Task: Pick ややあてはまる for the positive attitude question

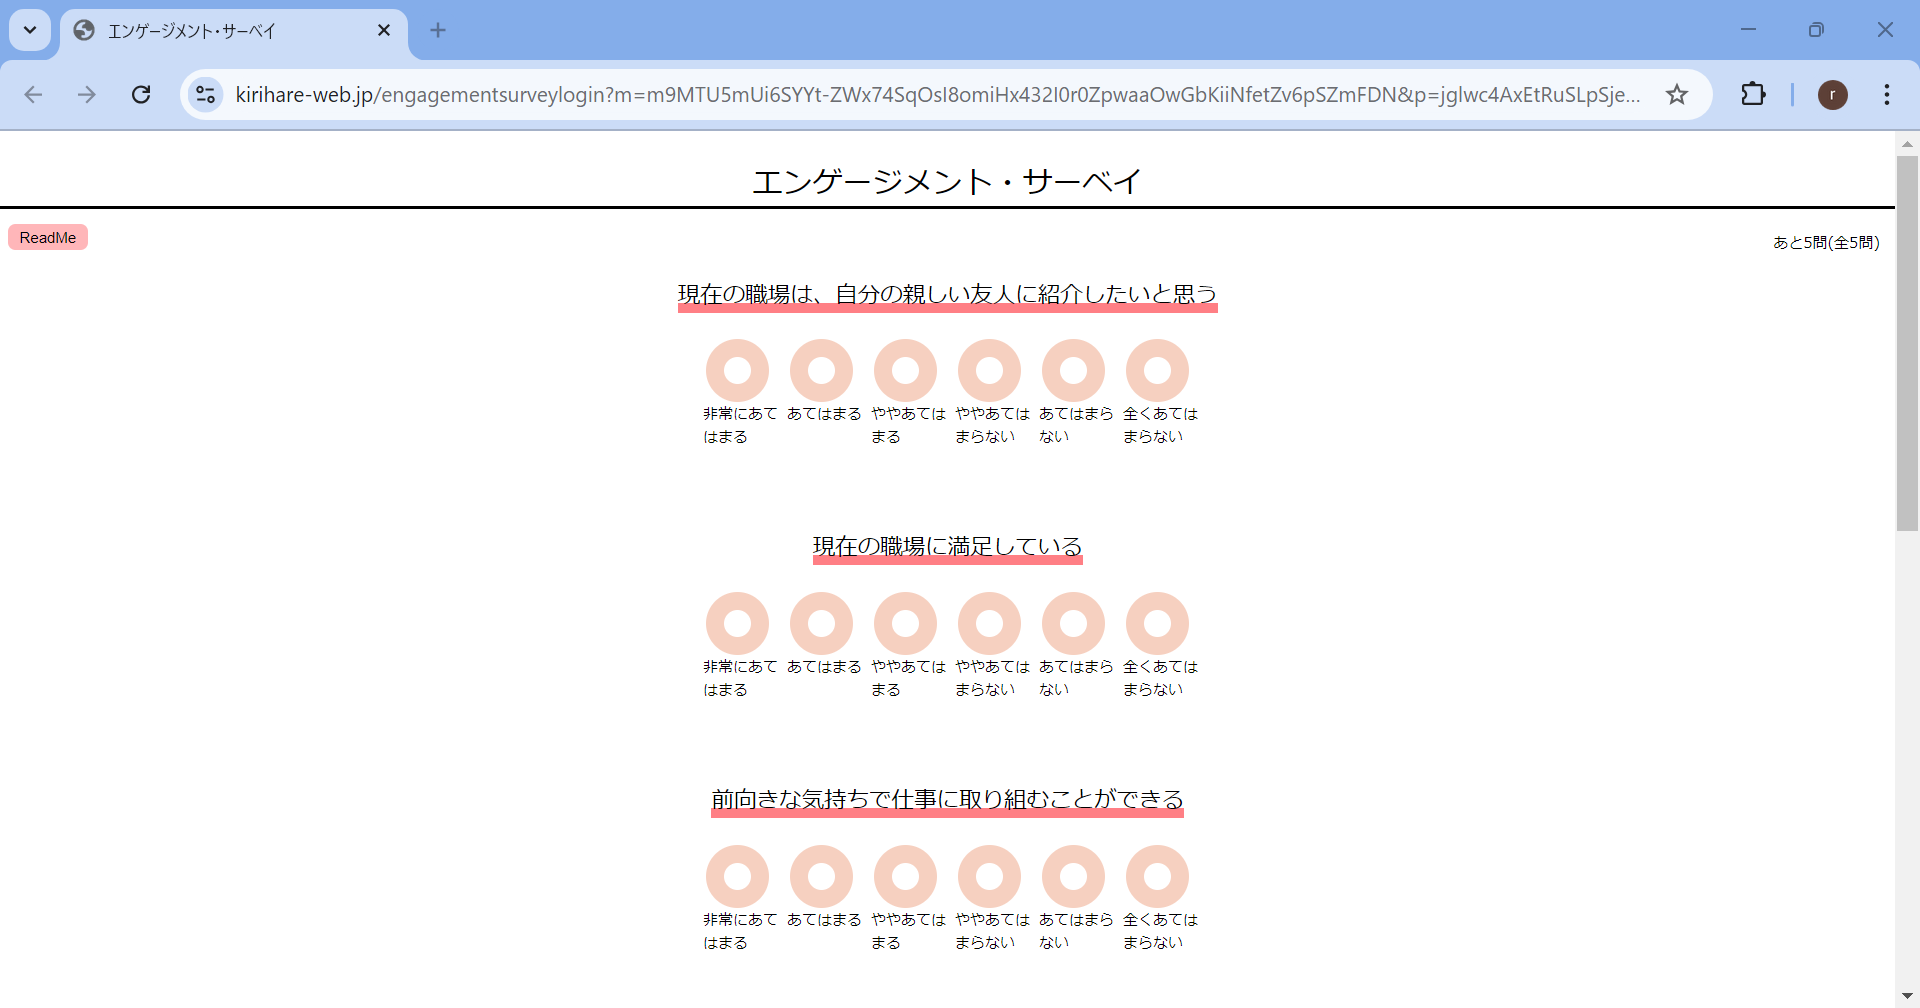Action: (x=905, y=876)
